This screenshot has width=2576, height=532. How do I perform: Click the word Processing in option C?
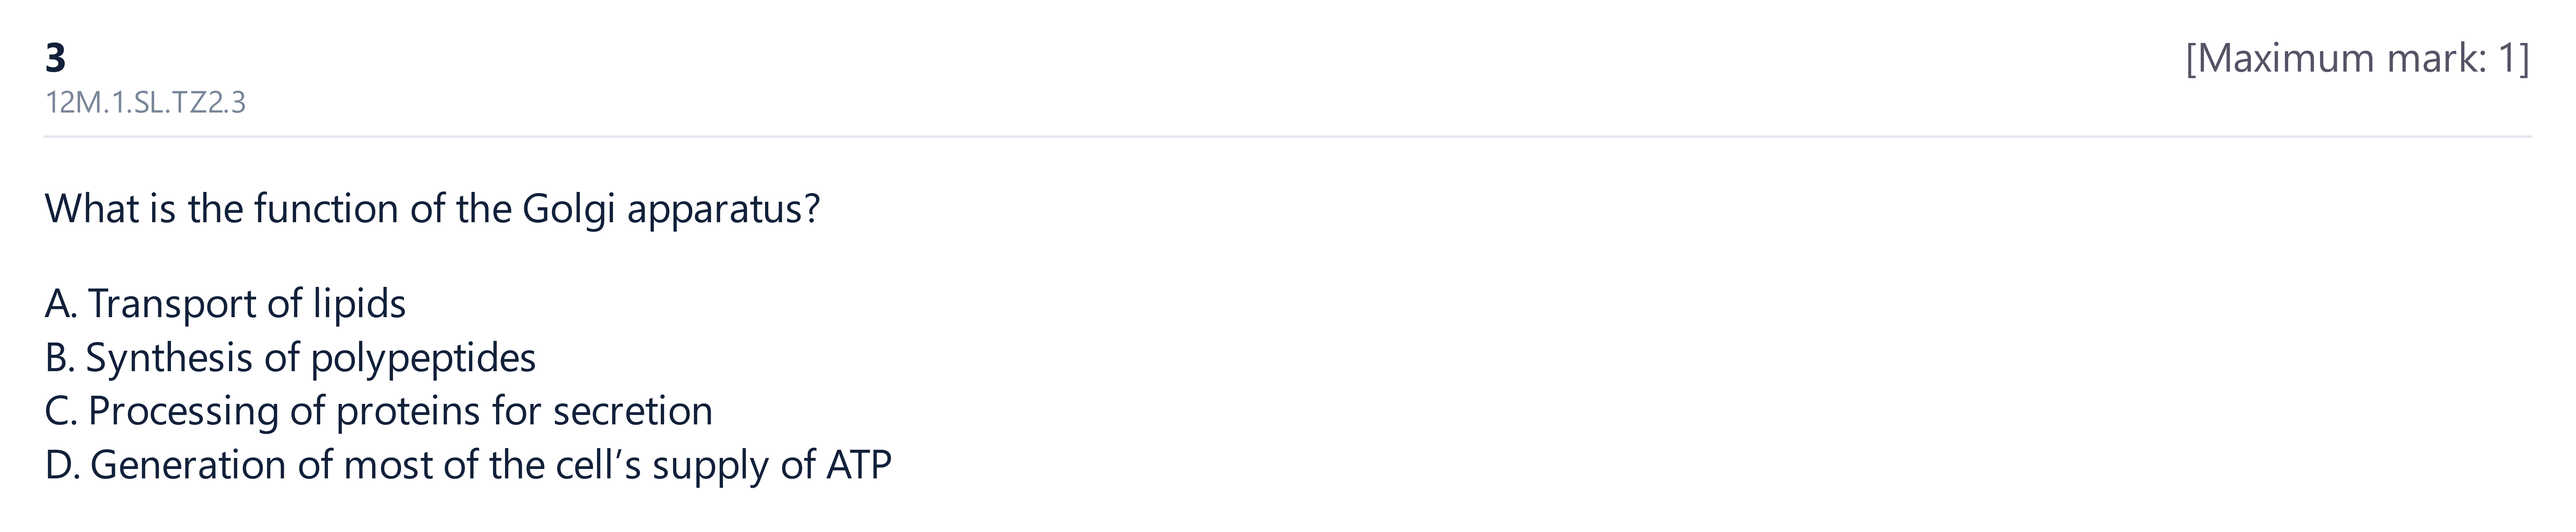tap(183, 411)
